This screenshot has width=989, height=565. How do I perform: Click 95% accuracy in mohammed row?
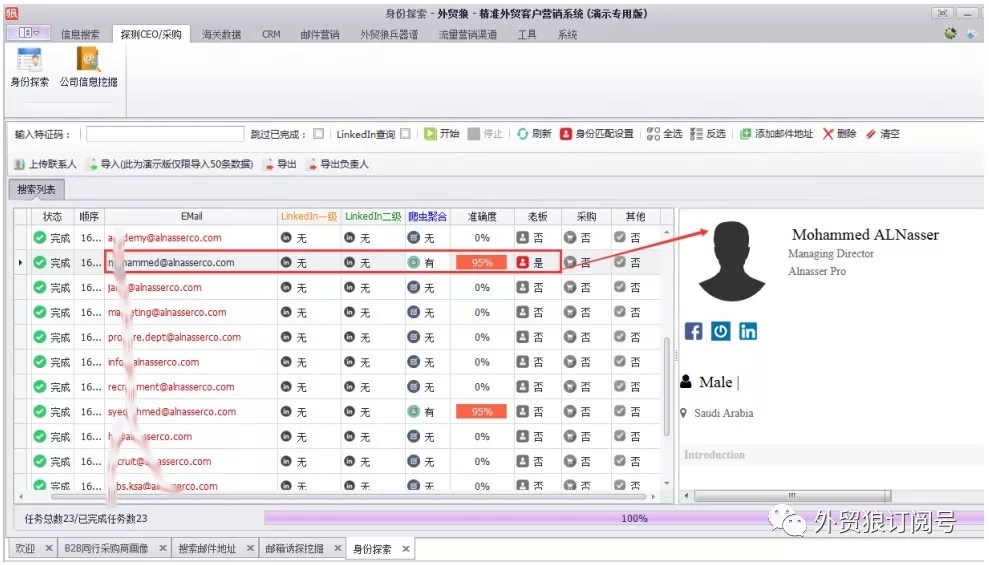point(481,262)
